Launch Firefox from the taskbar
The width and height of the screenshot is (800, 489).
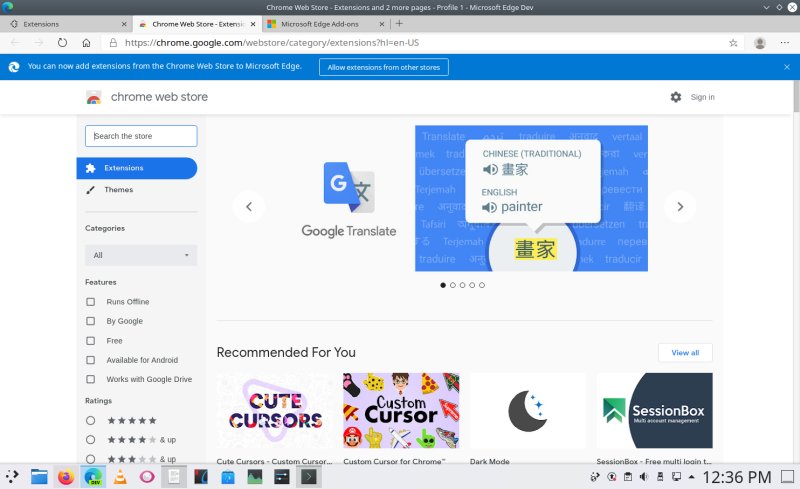pos(66,477)
